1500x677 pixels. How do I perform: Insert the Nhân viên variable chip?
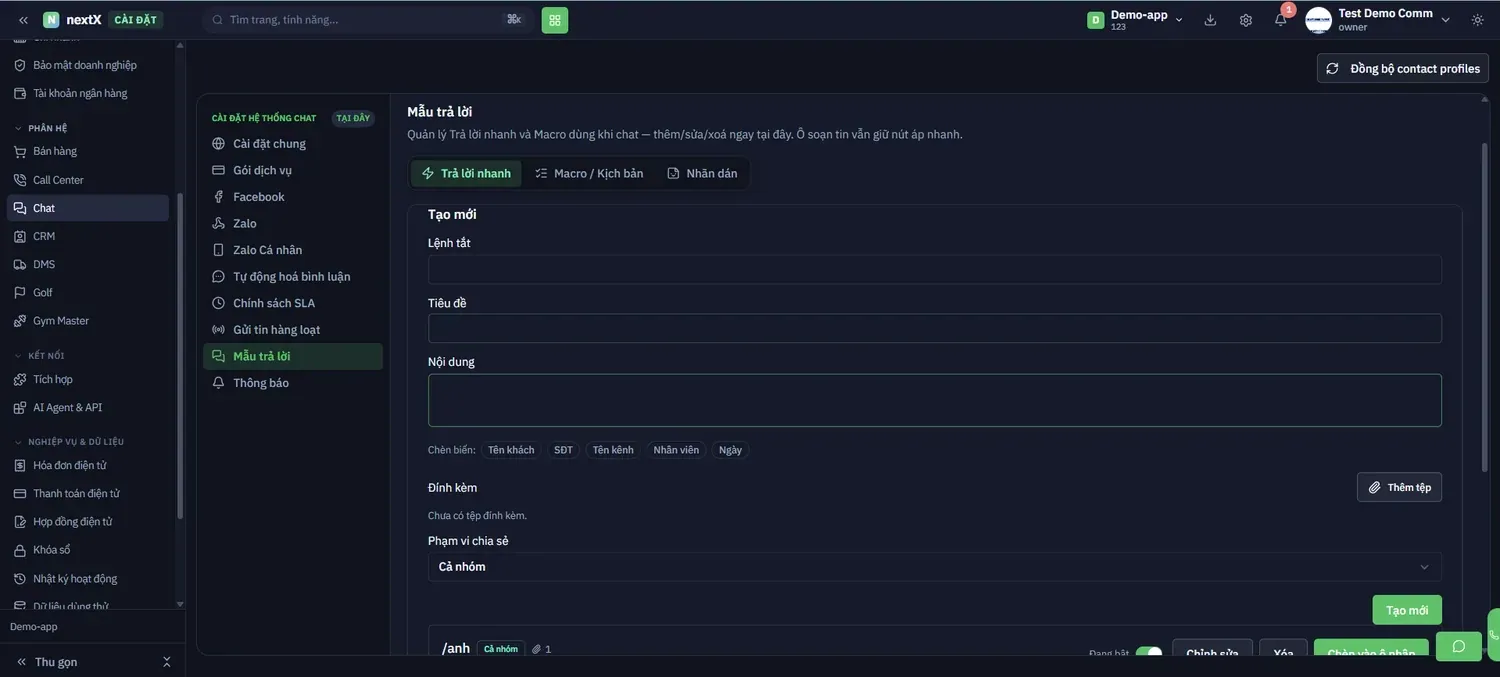click(676, 450)
